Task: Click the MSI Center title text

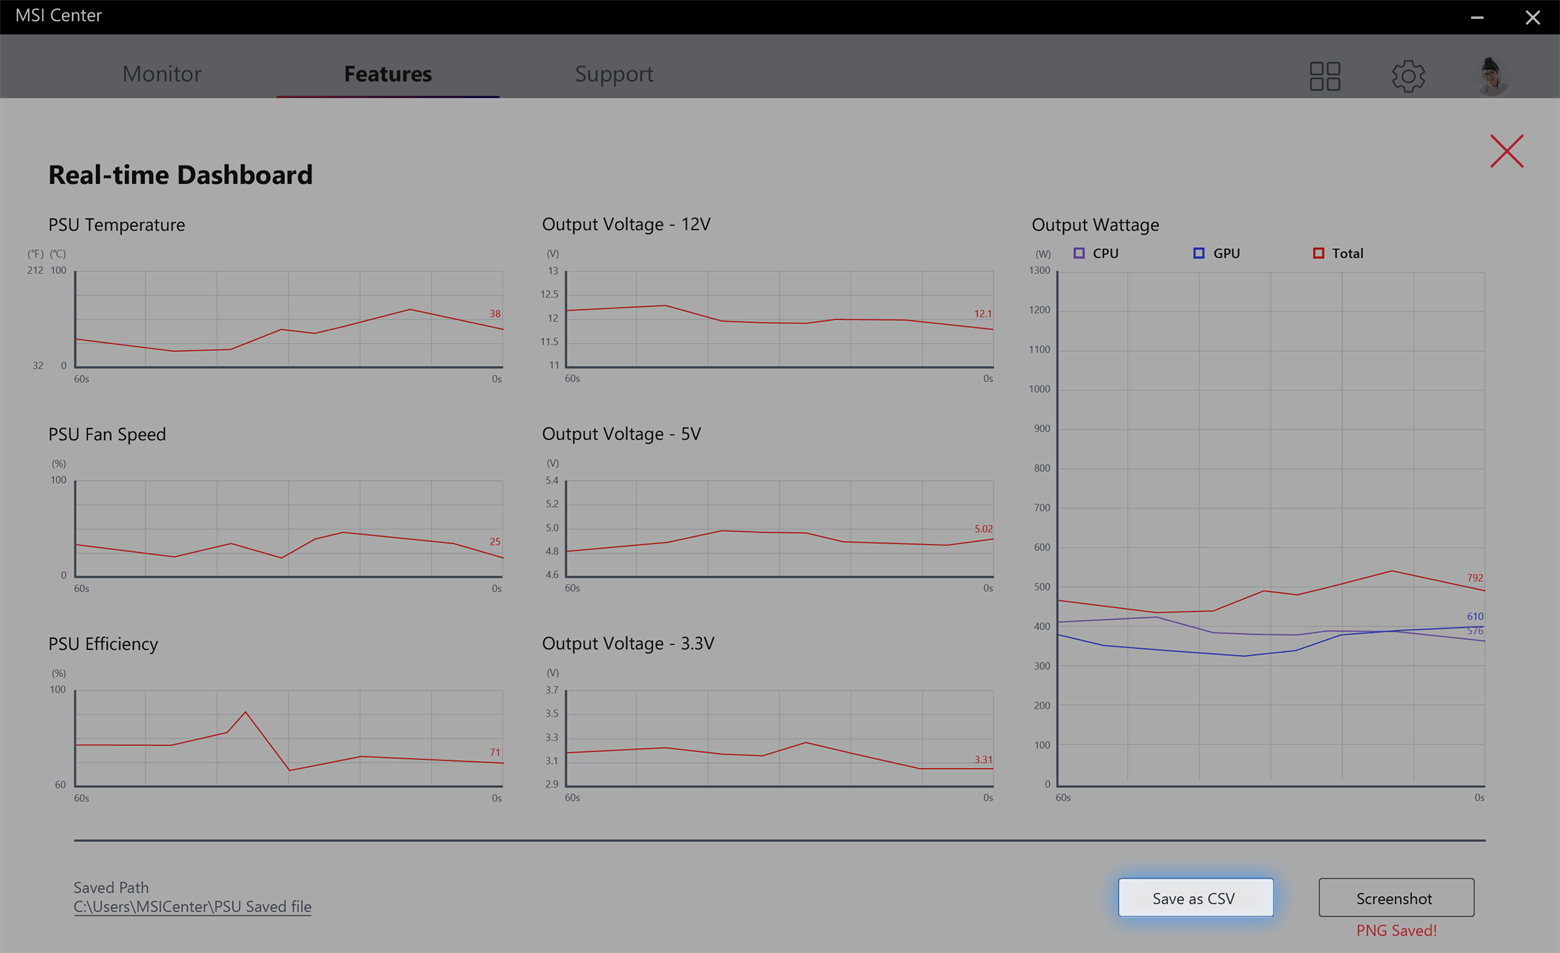Action: pyautogui.click(x=58, y=15)
